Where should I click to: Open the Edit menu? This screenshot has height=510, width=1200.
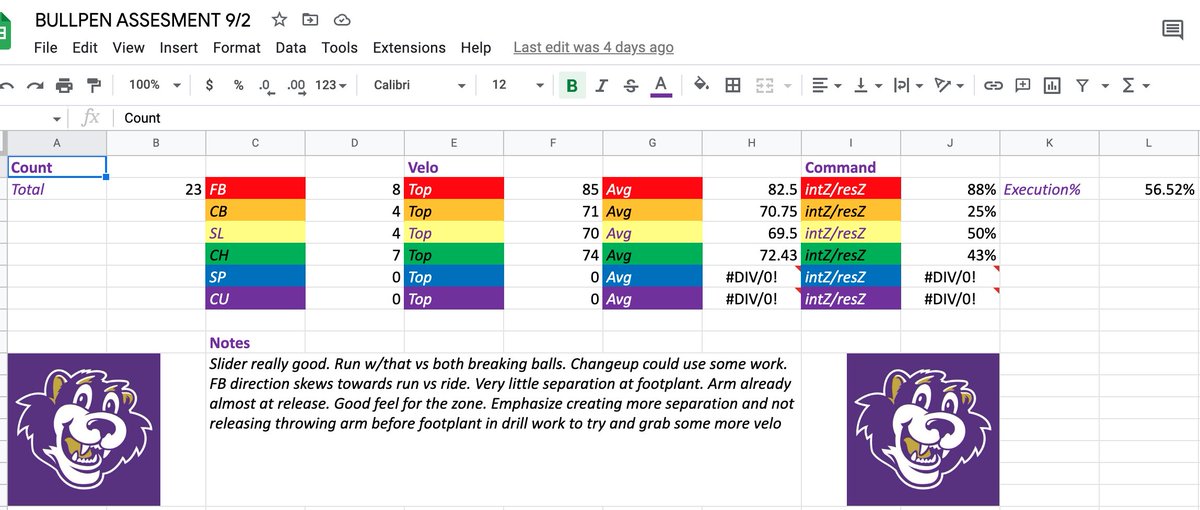point(85,47)
